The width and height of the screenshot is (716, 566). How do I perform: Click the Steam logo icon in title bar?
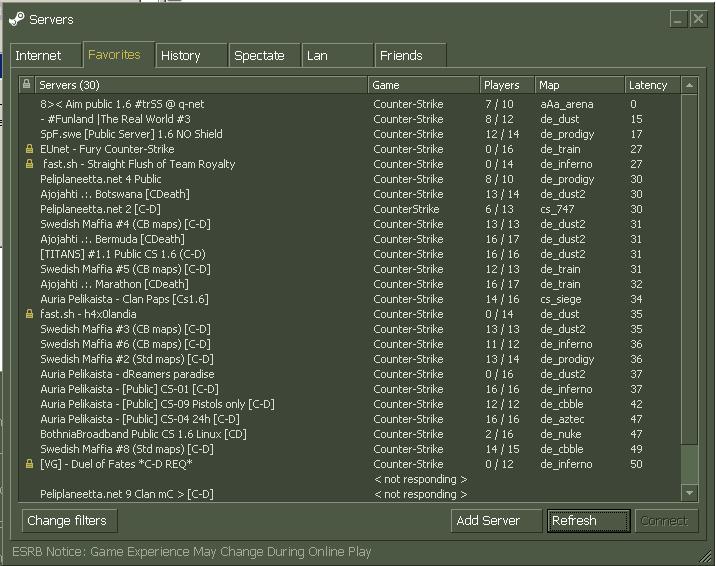(x=16, y=19)
